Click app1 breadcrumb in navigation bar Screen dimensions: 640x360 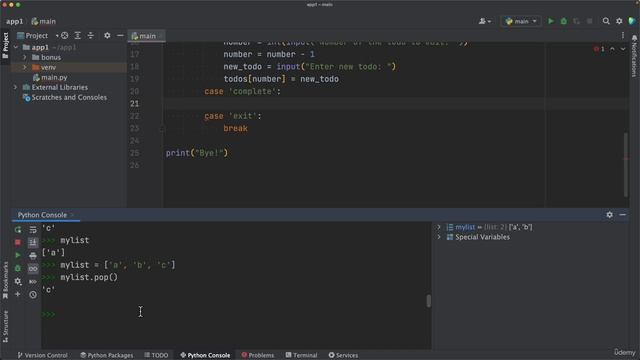click(14, 21)
